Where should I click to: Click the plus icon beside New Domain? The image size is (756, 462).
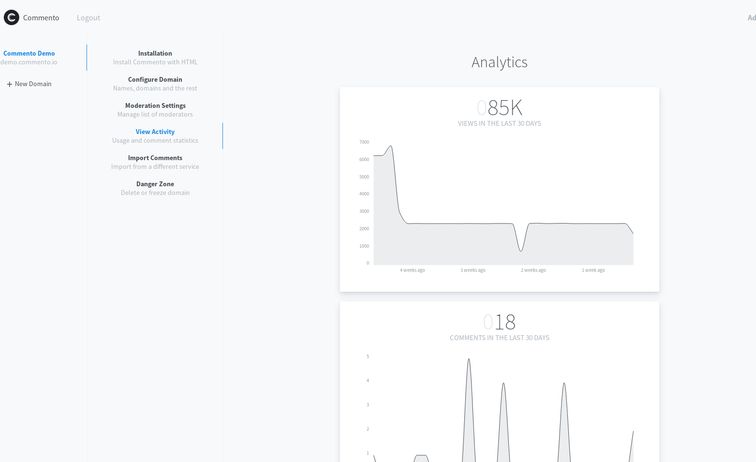pyautogui.click(x=9, y=84)
